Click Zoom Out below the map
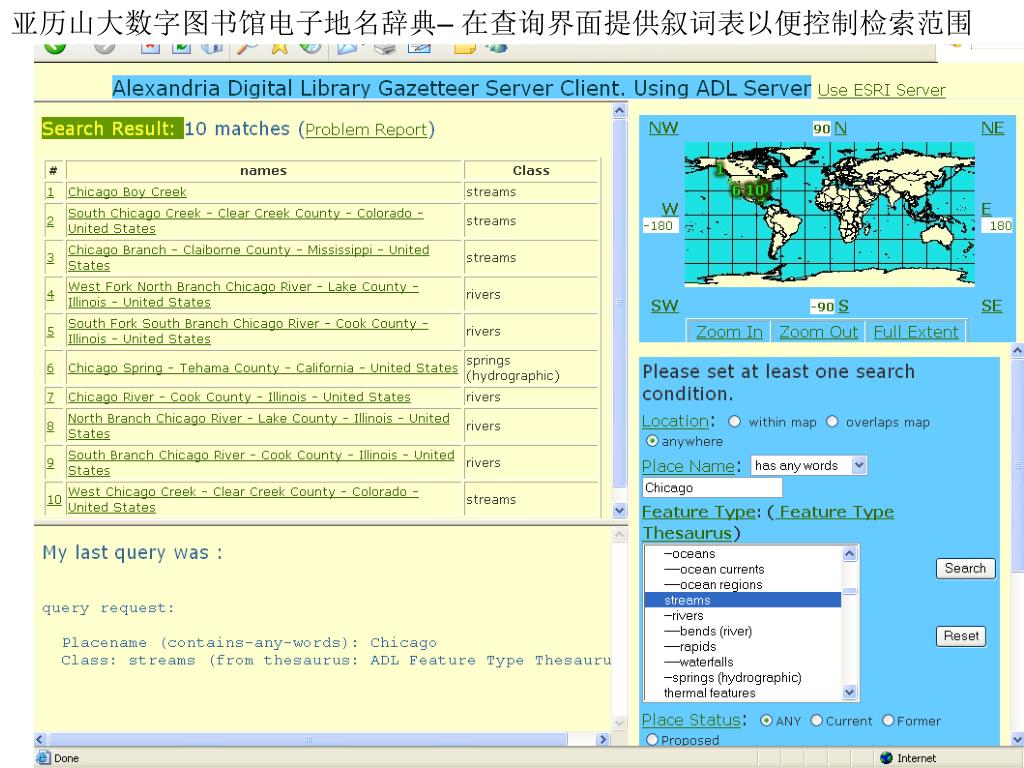The height and width of the screenshot is (768, 1024). click(x=818, y=332)
